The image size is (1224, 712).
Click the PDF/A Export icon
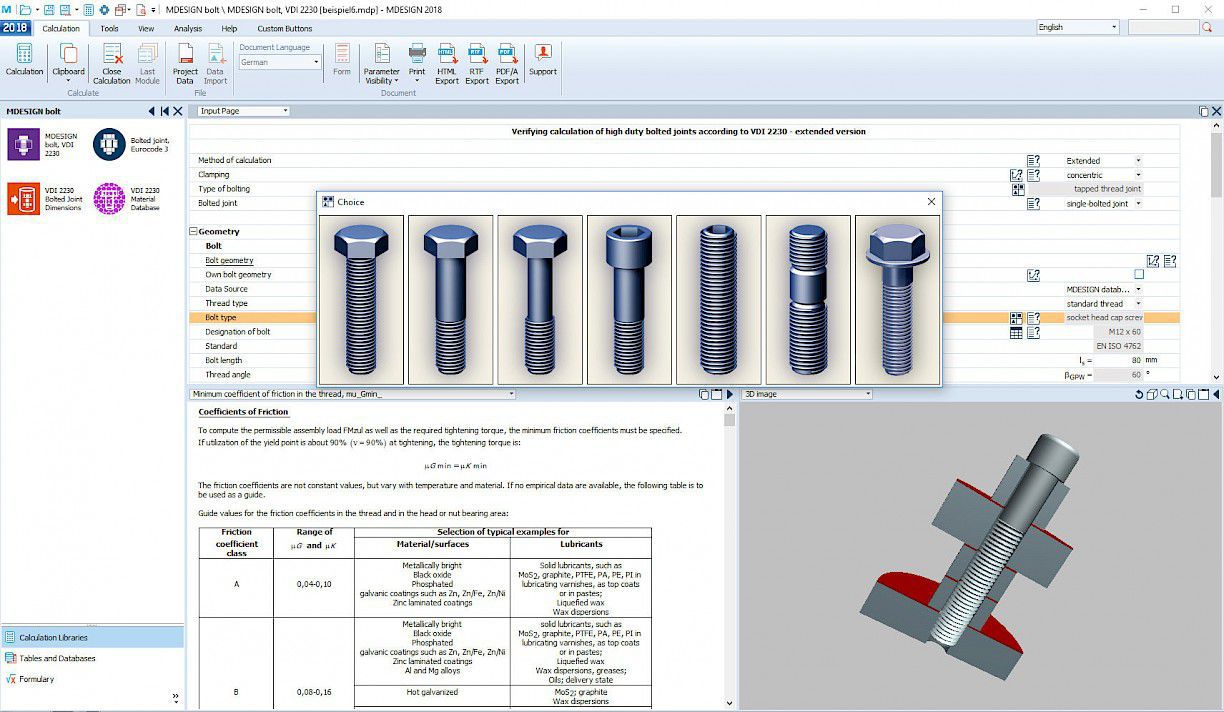point(506,60)
